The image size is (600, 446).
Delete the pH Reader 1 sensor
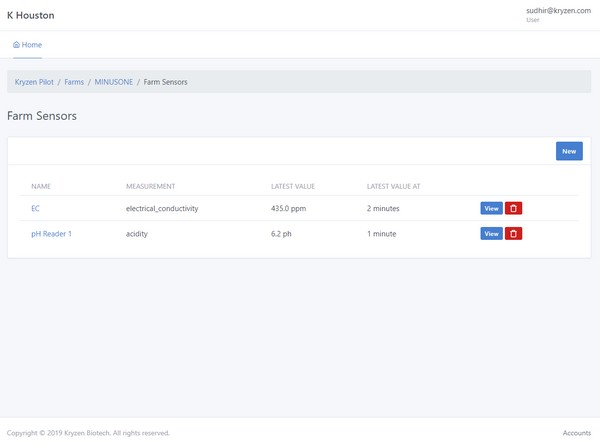tap(513, 233)
